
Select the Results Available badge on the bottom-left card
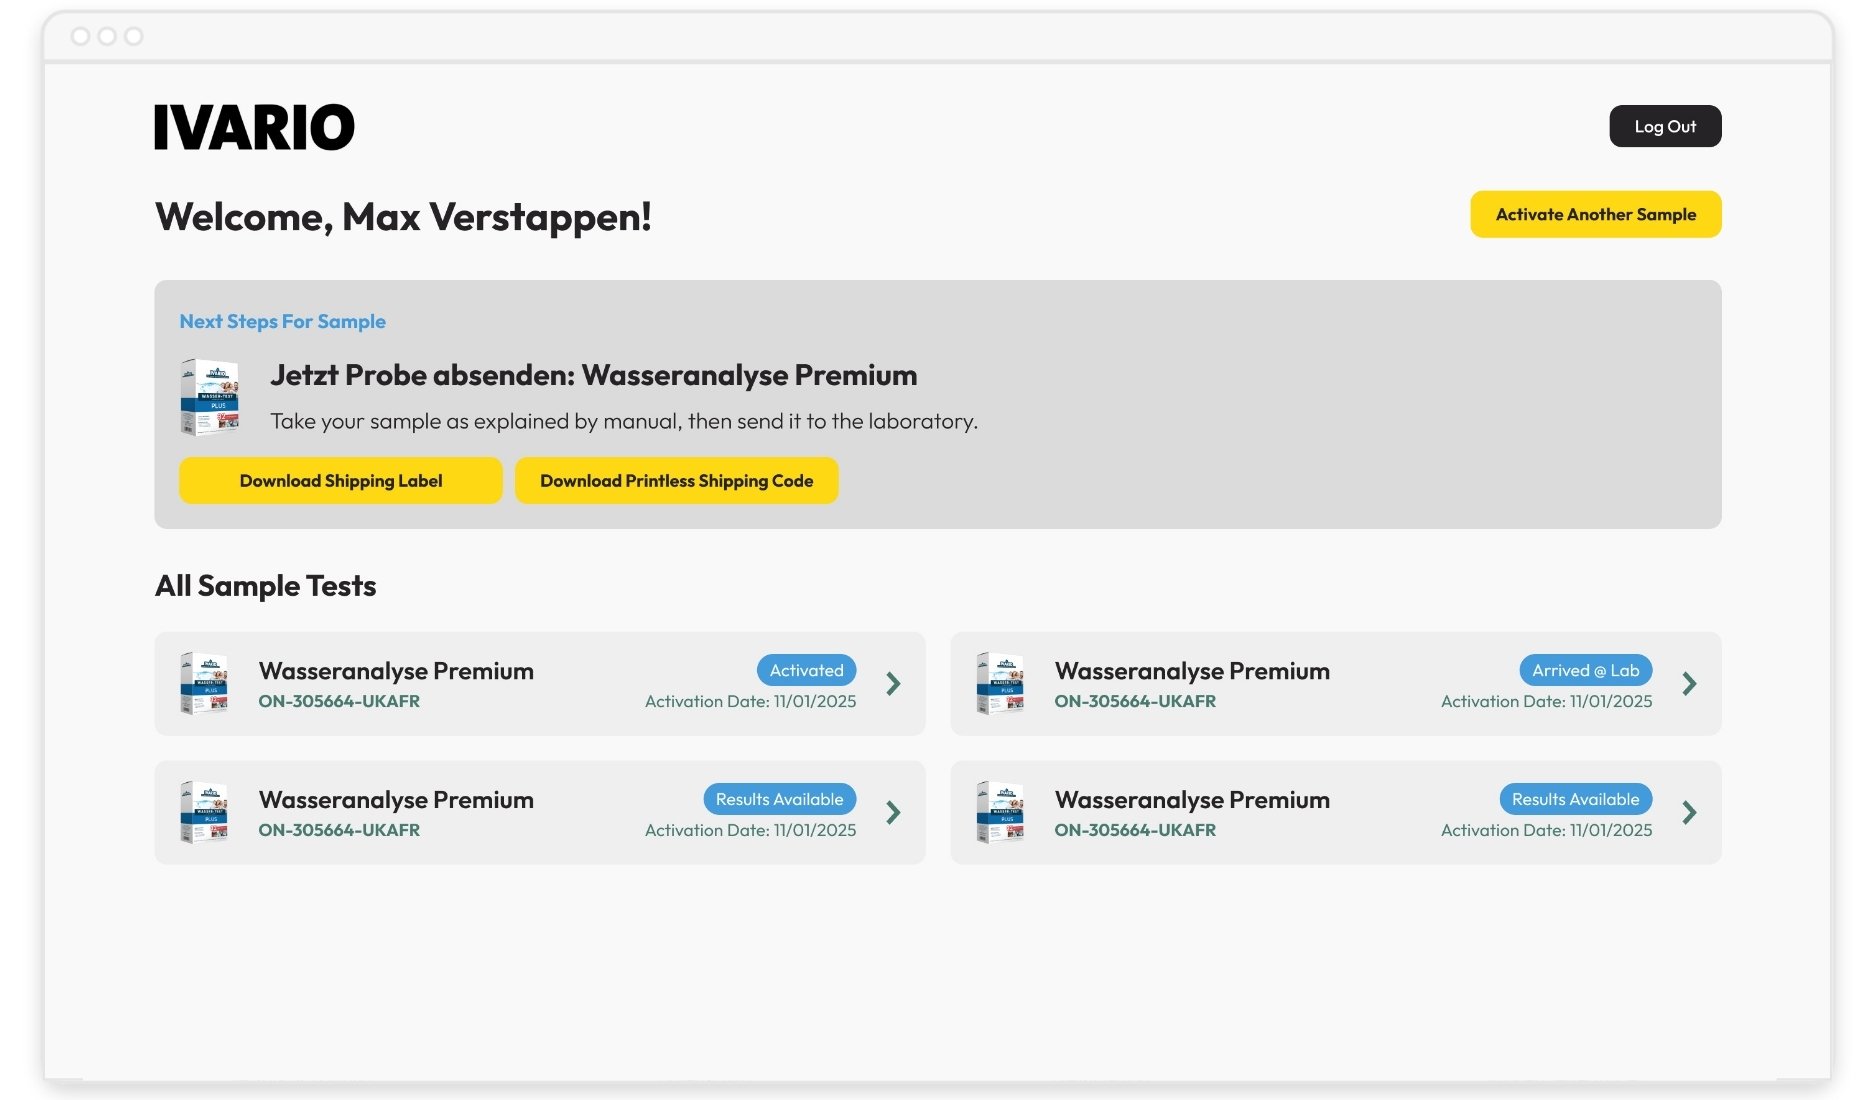pyautogui.click(x=779, y=799)
